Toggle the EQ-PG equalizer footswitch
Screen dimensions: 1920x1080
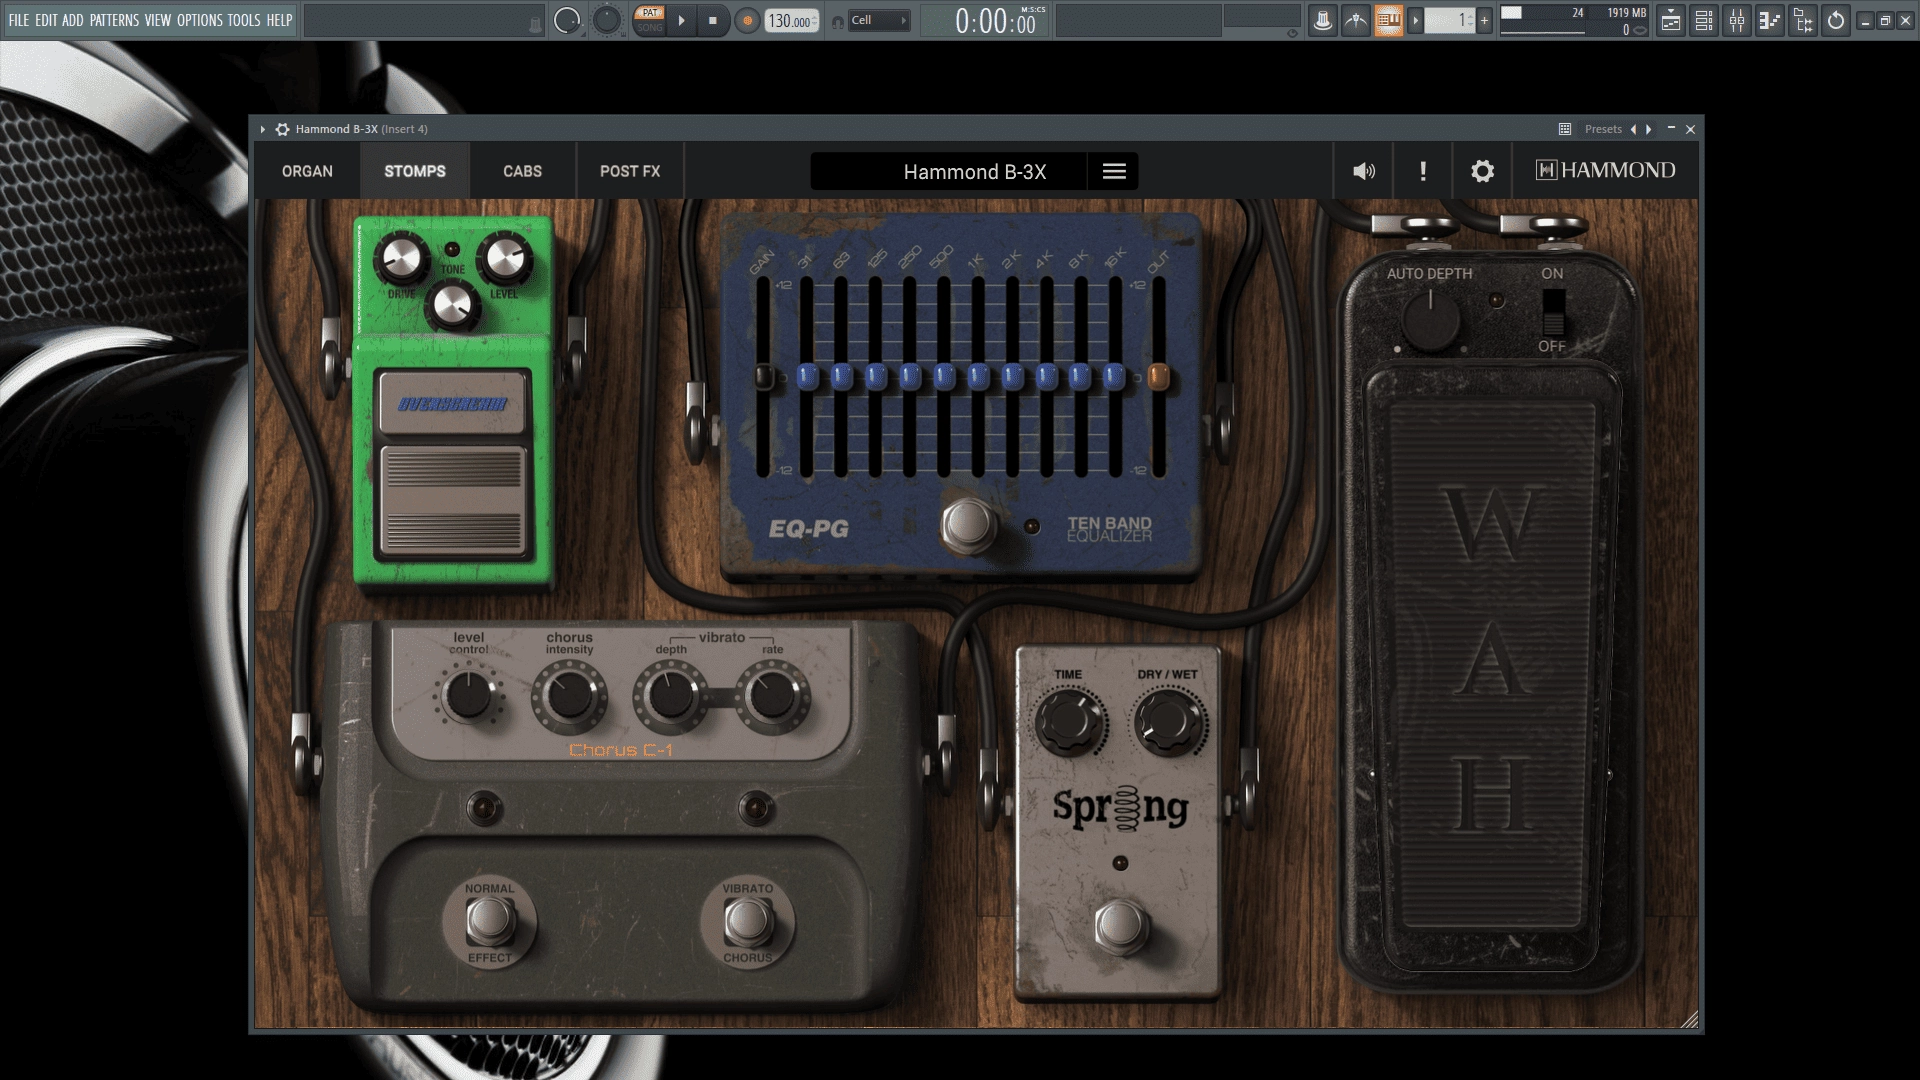[x=967, y=524]
